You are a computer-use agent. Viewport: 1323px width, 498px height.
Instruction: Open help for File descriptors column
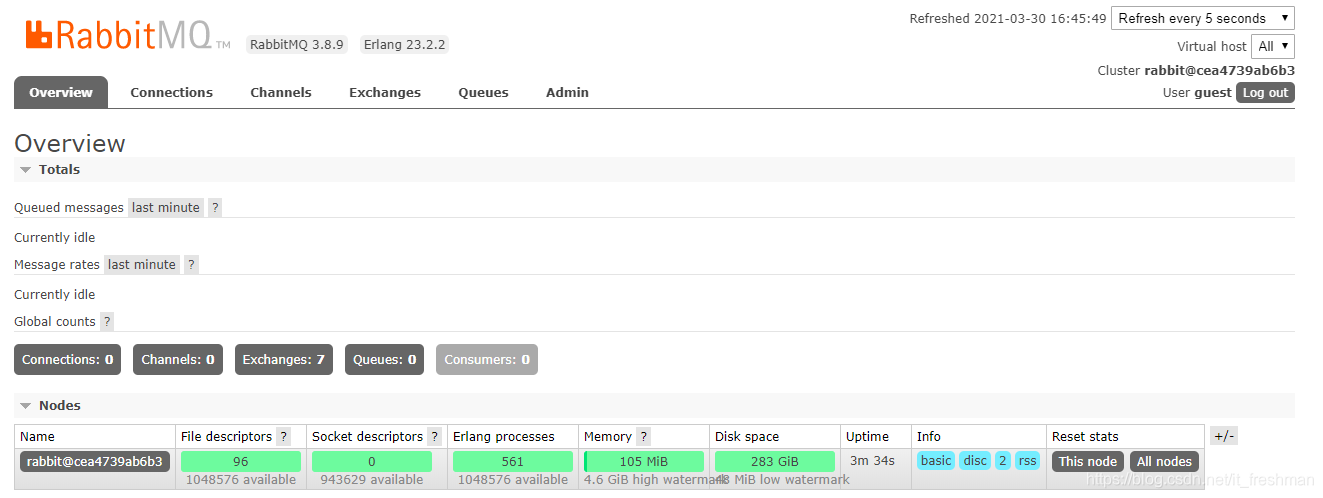point(283,437)
